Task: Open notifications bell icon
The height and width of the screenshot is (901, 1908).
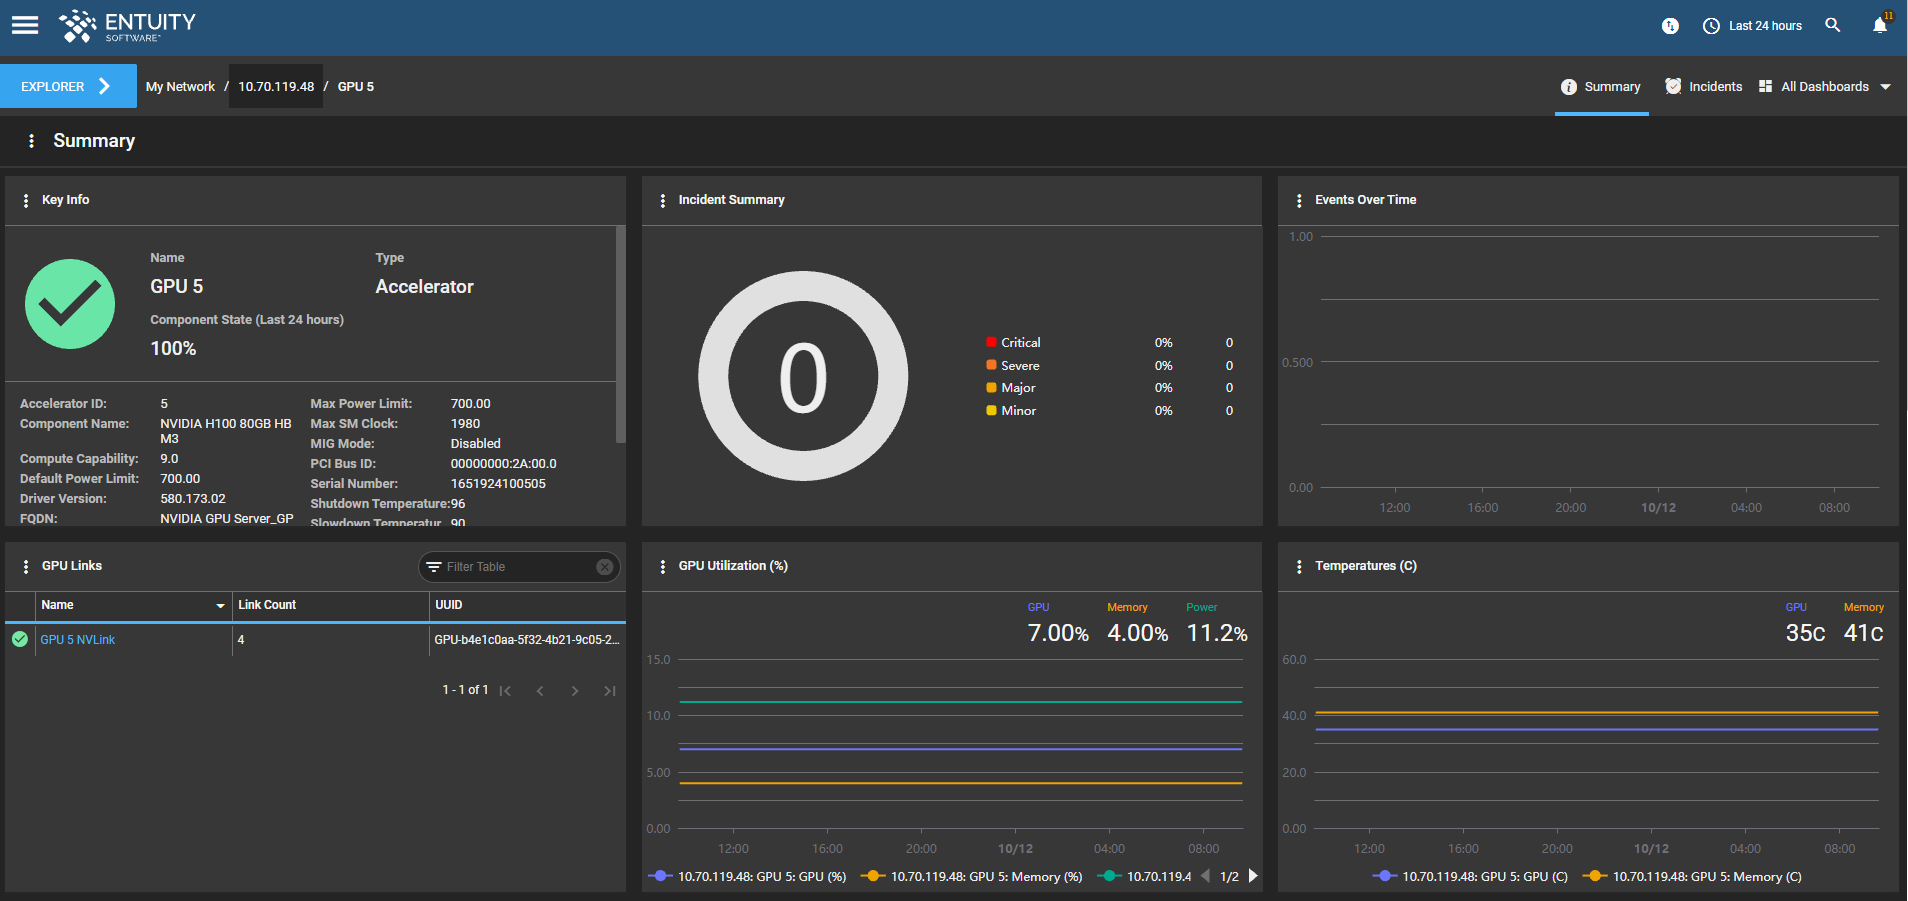Action: click(1880, 25)
